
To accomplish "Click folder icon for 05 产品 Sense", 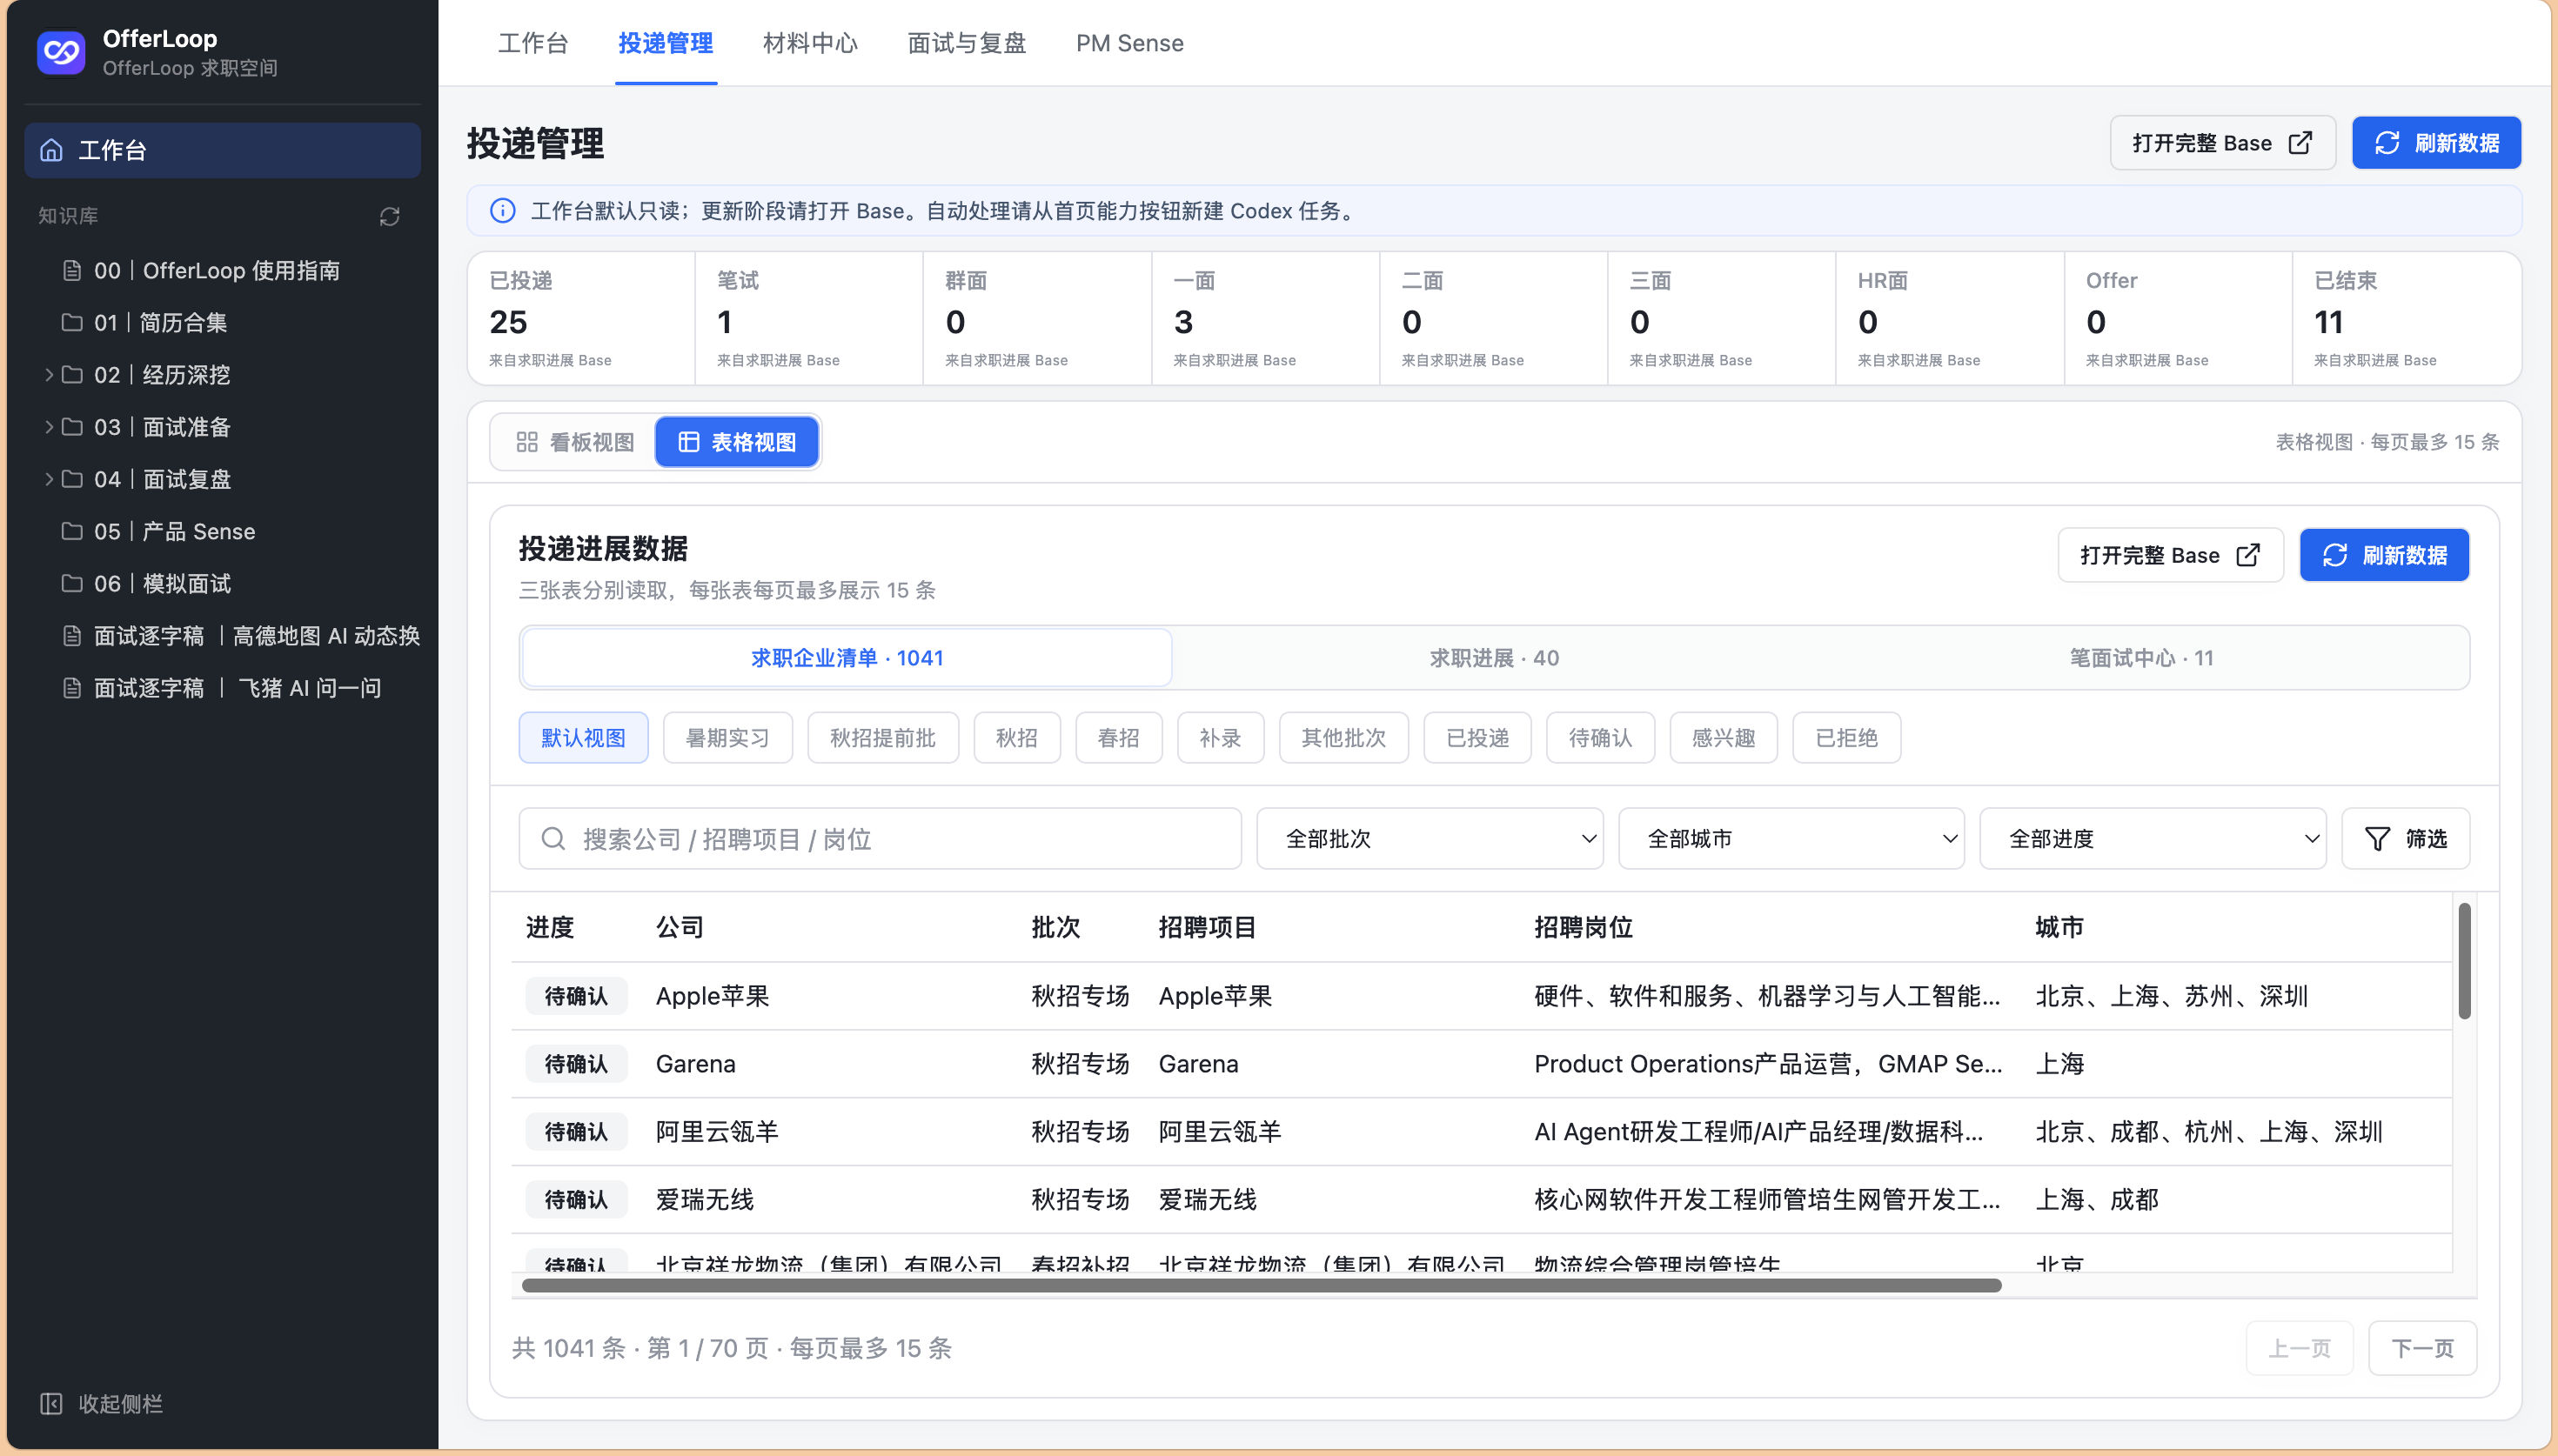I will [x=72, y=531].
